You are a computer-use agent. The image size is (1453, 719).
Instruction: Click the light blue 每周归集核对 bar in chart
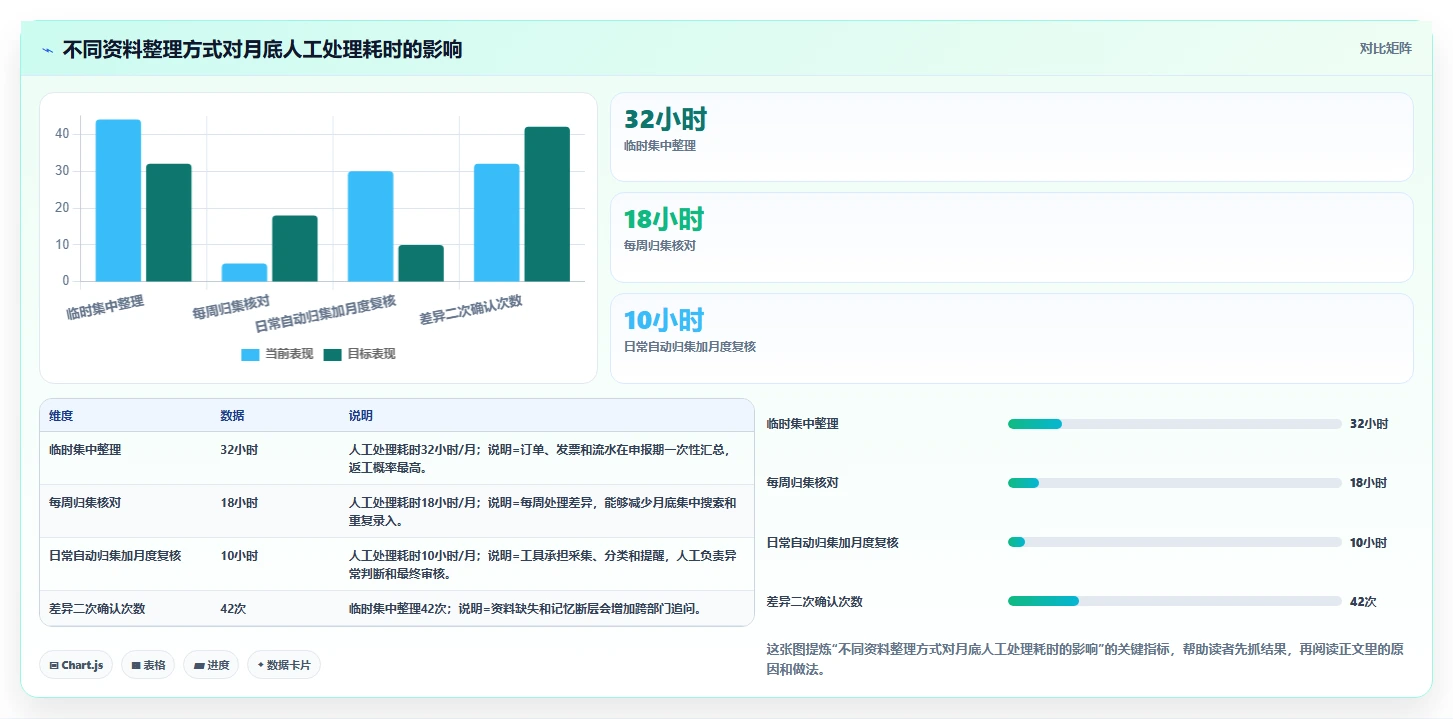click(244, 272)
